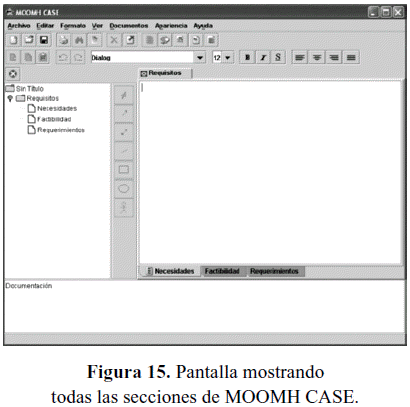Select Requerimientos in the tree
410x407 pixels.
click(x=61, y=130)
